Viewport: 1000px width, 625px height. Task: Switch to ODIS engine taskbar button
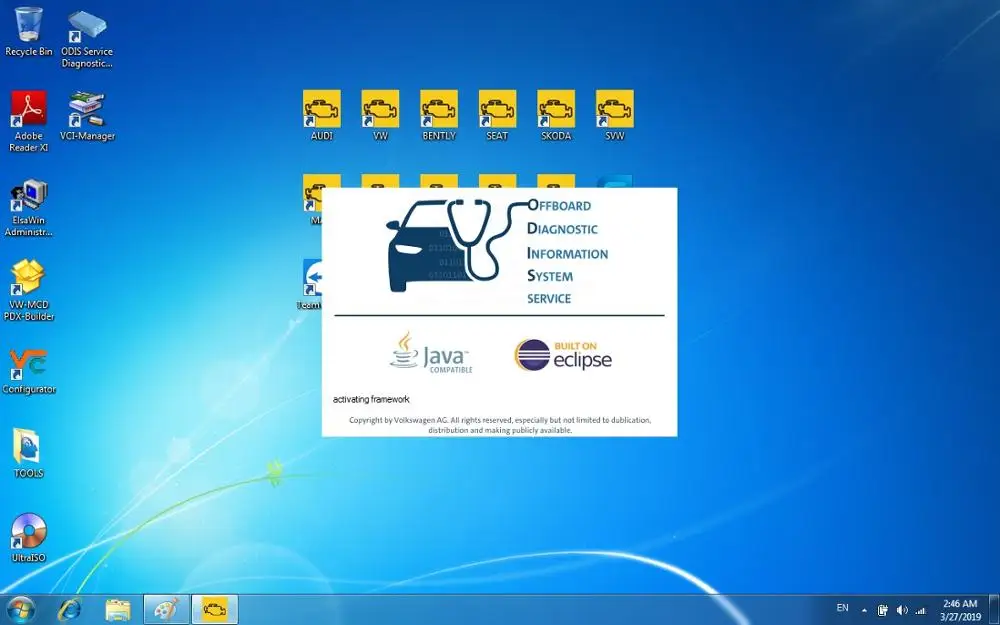pyautogui.click(x=215, y=610)
